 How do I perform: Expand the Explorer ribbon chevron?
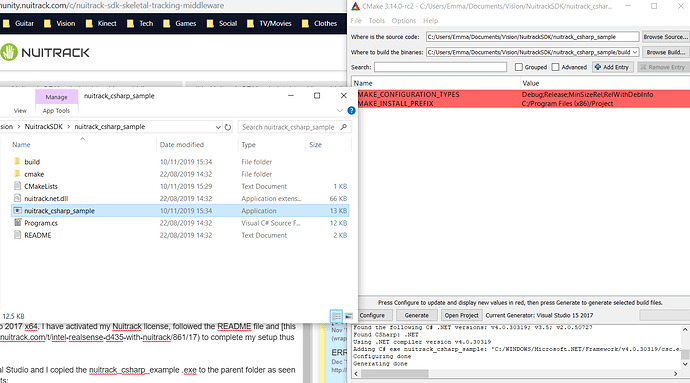(x=340, y=110)
